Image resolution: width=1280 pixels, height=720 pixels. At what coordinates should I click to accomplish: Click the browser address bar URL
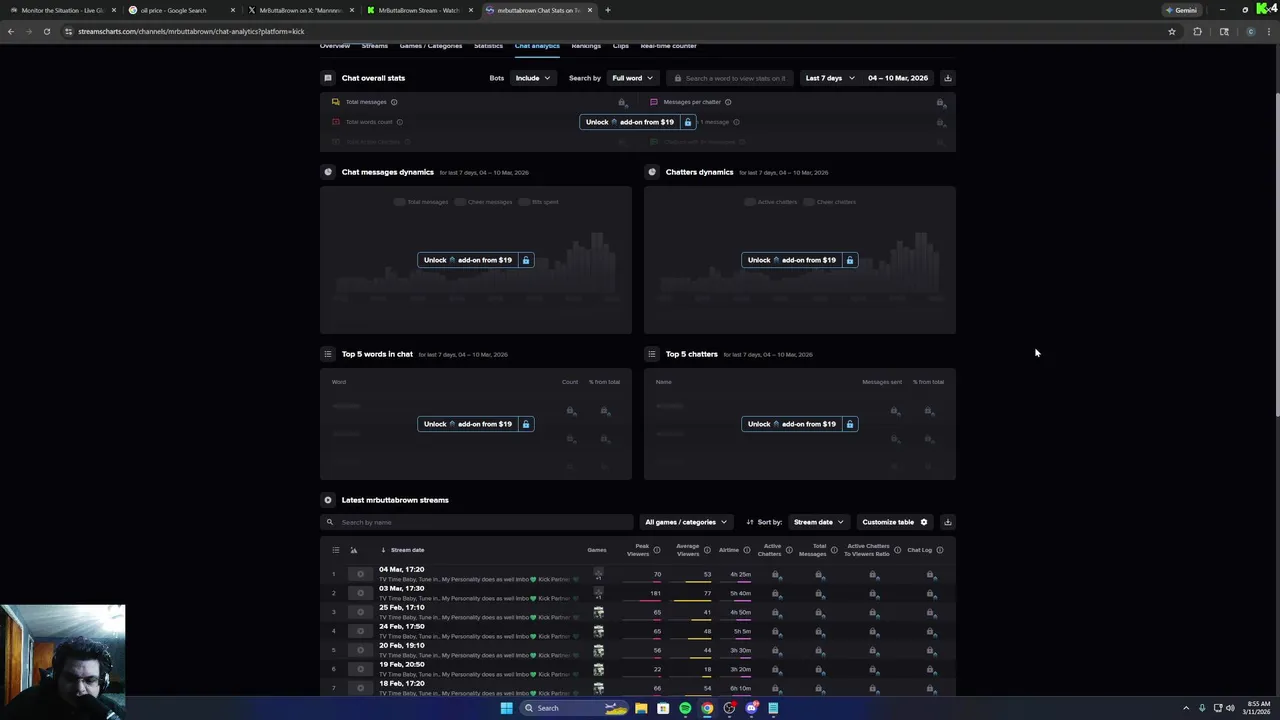click(x=190, y=31)
